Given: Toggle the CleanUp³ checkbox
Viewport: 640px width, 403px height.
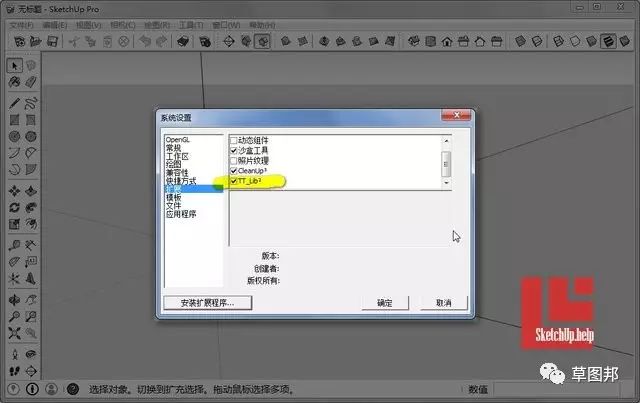Looking at the screenshot, I should (233, 171).
